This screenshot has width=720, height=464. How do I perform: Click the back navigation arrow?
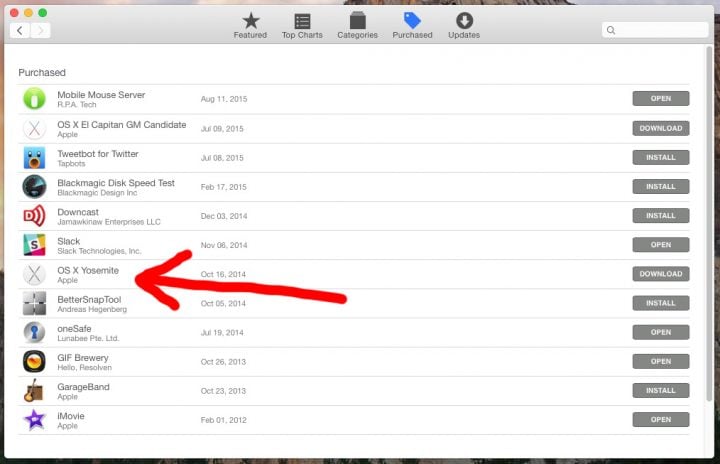click(x=19, y=30)
